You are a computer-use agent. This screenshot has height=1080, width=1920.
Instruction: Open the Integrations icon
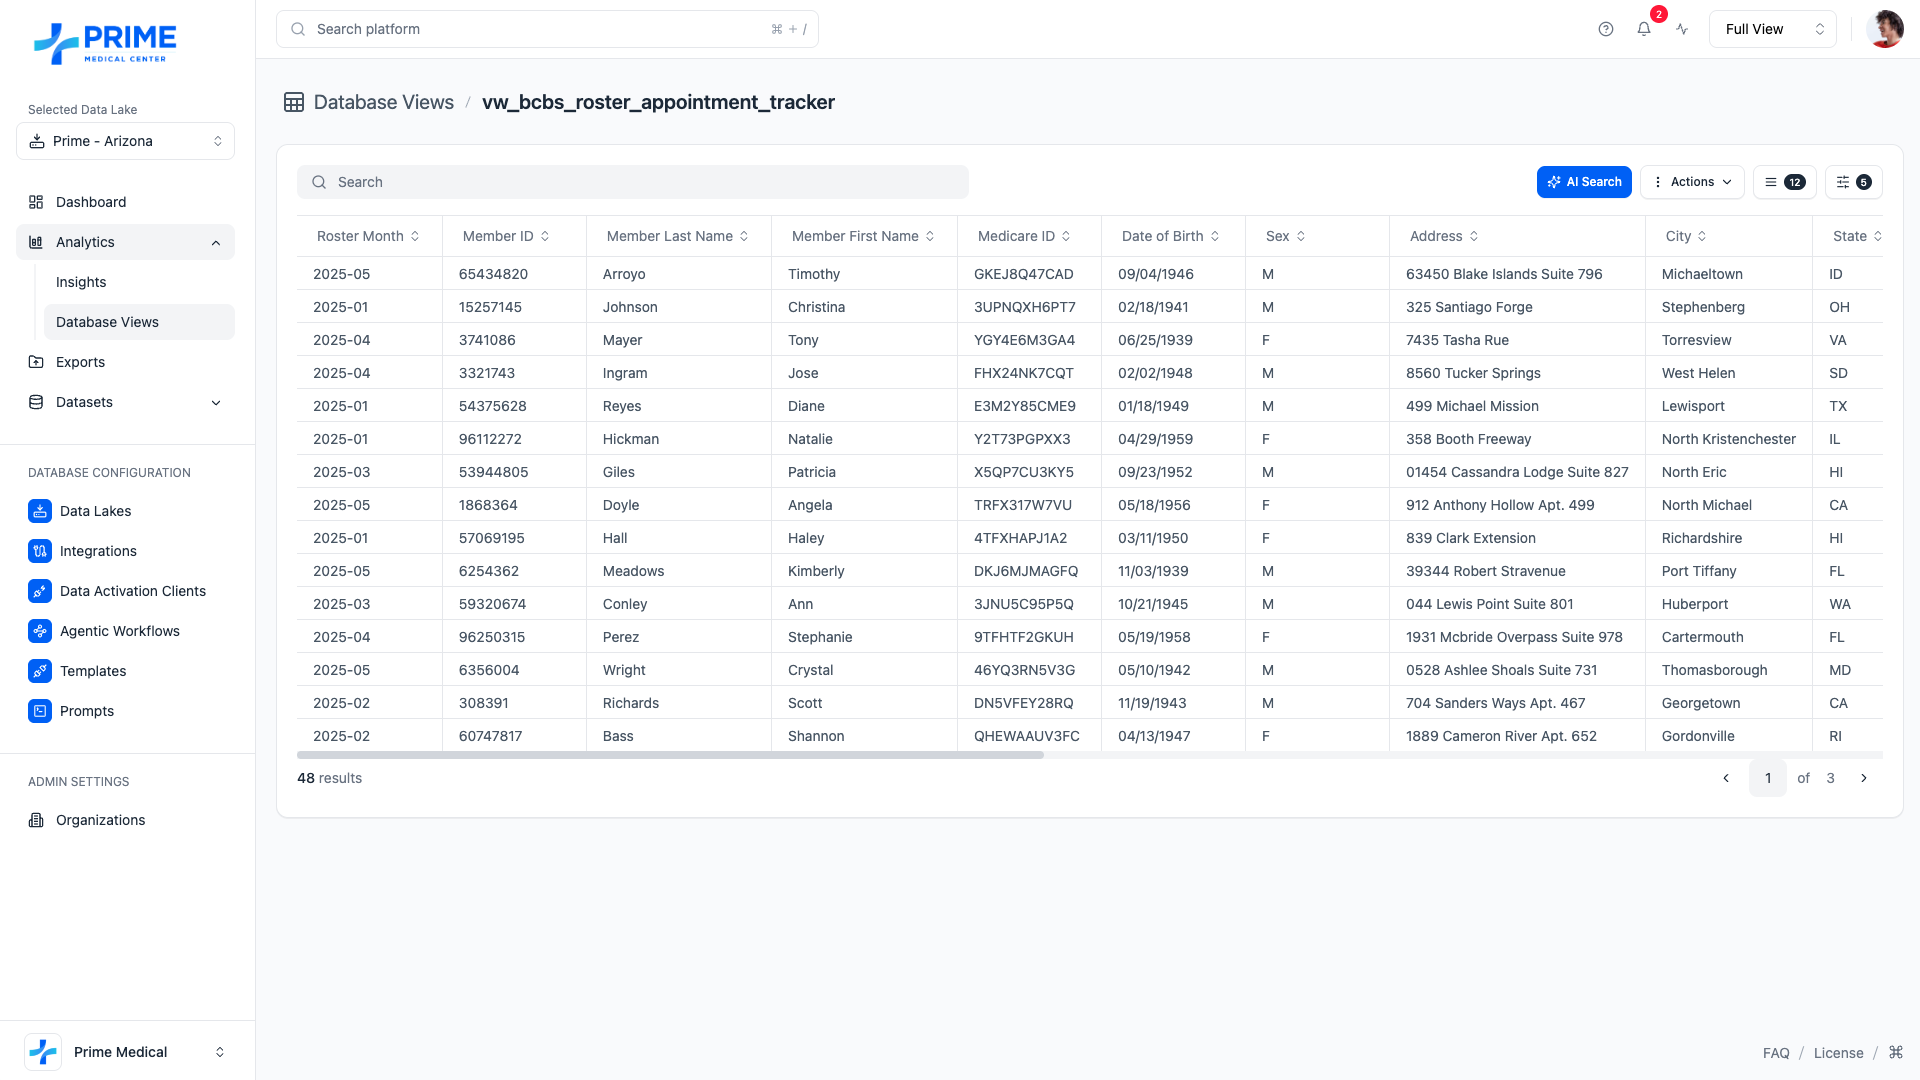click(40, 551)
